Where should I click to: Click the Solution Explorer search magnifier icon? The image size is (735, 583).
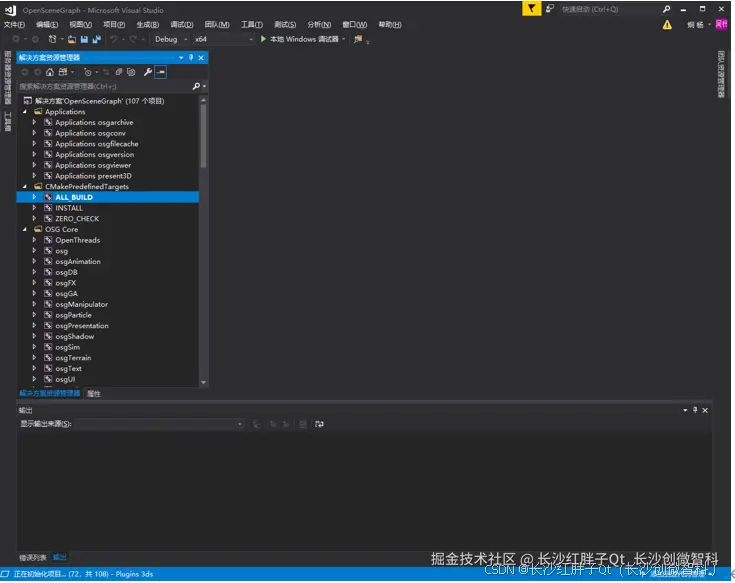[196, 86]
